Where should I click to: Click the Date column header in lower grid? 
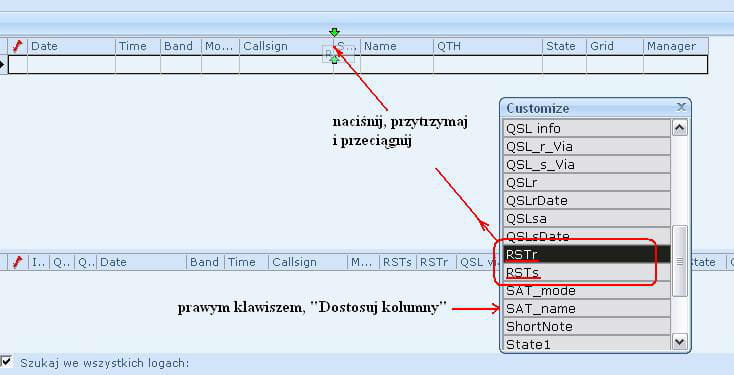(142, 262)
